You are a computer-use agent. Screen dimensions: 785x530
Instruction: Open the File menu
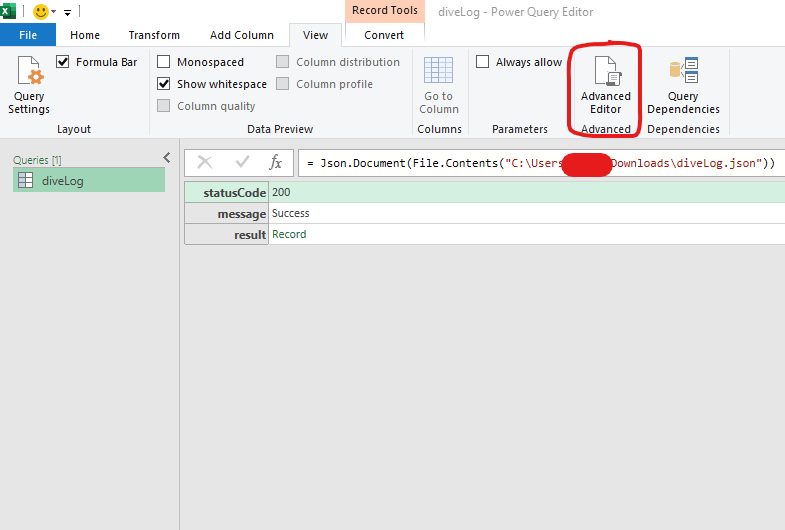28,35
